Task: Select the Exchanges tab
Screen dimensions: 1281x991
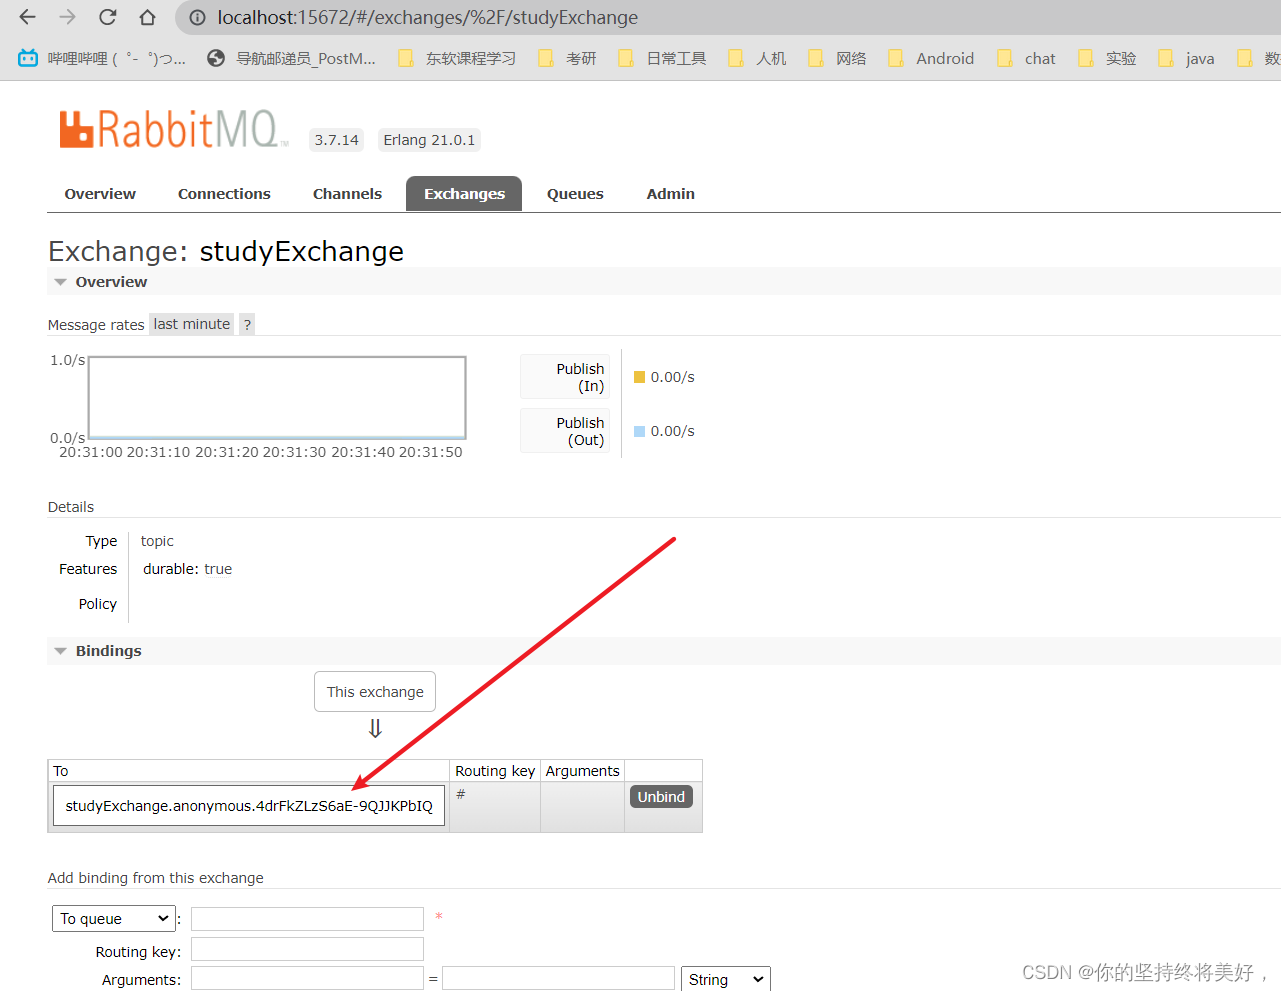Action: click(x=464, y=194)
